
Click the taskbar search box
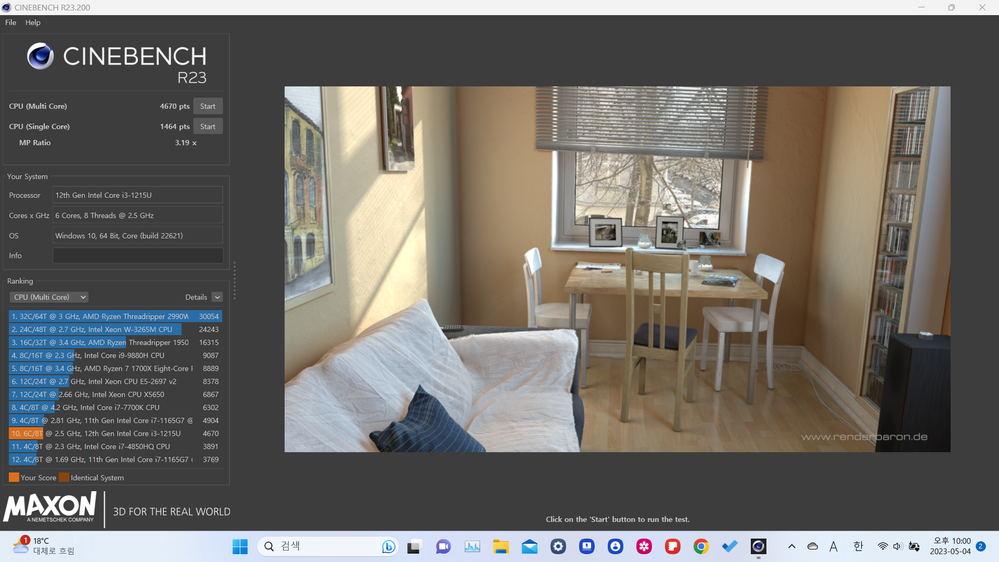[328, 546]
